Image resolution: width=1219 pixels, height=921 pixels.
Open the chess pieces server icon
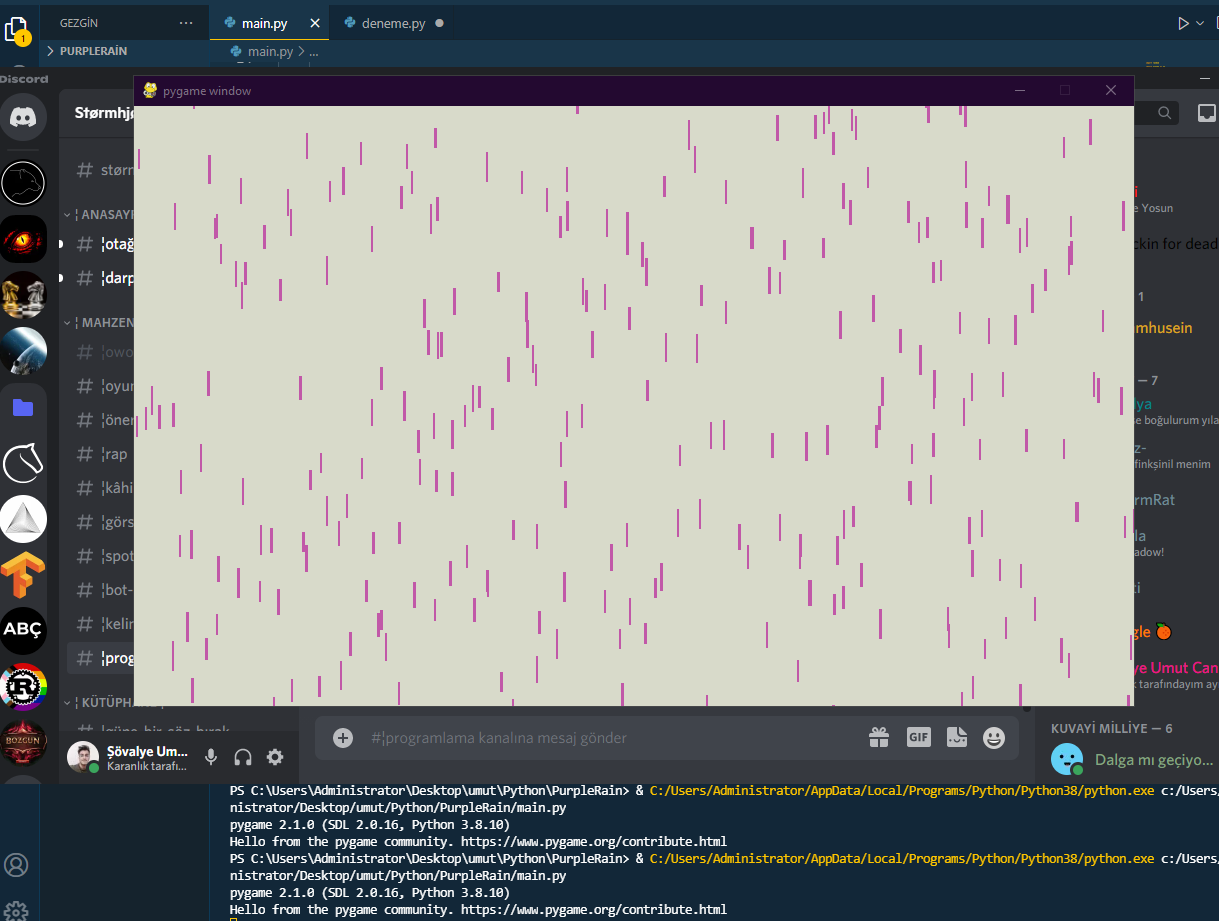(23, 295)
